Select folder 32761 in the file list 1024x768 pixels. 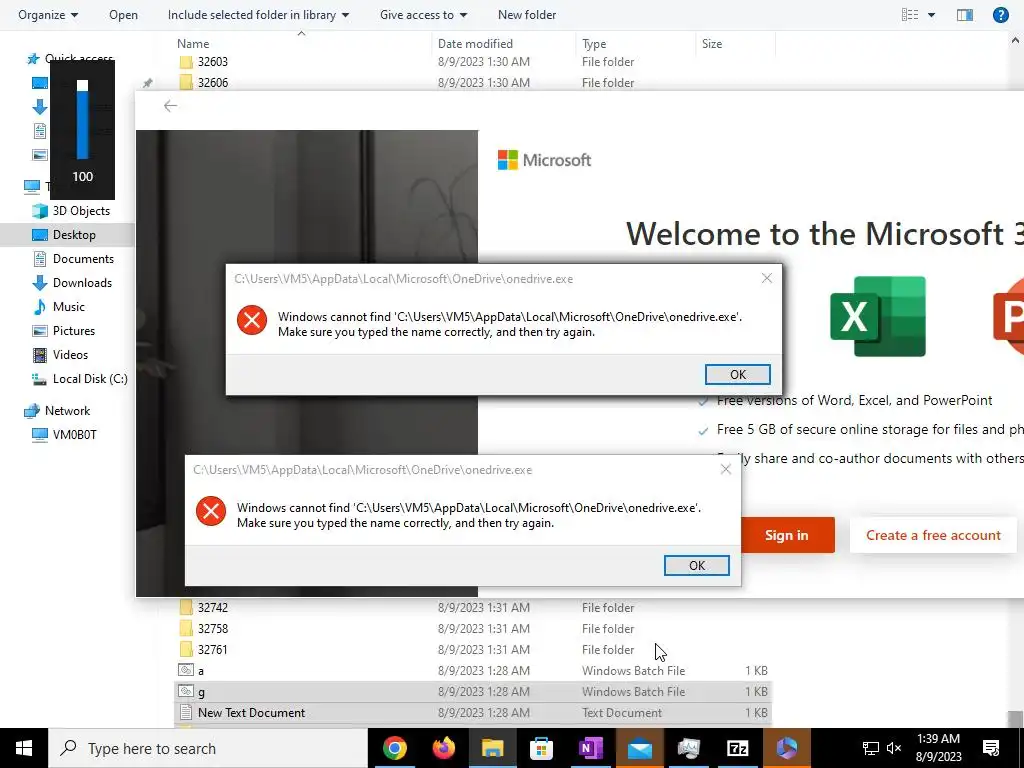pyautogui.click(x=213, y=649)
